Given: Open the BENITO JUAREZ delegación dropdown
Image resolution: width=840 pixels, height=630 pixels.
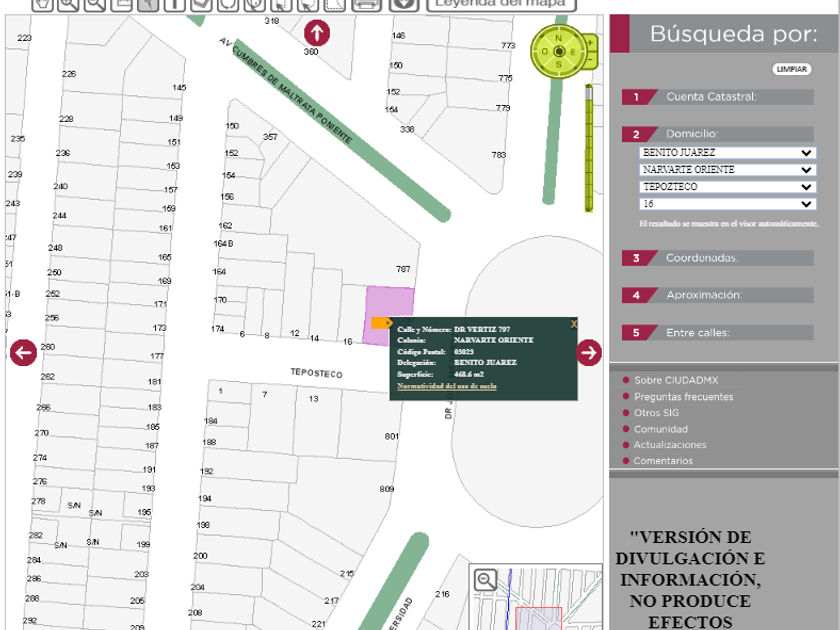Looking at the screenshot, I should pos(728,153).
